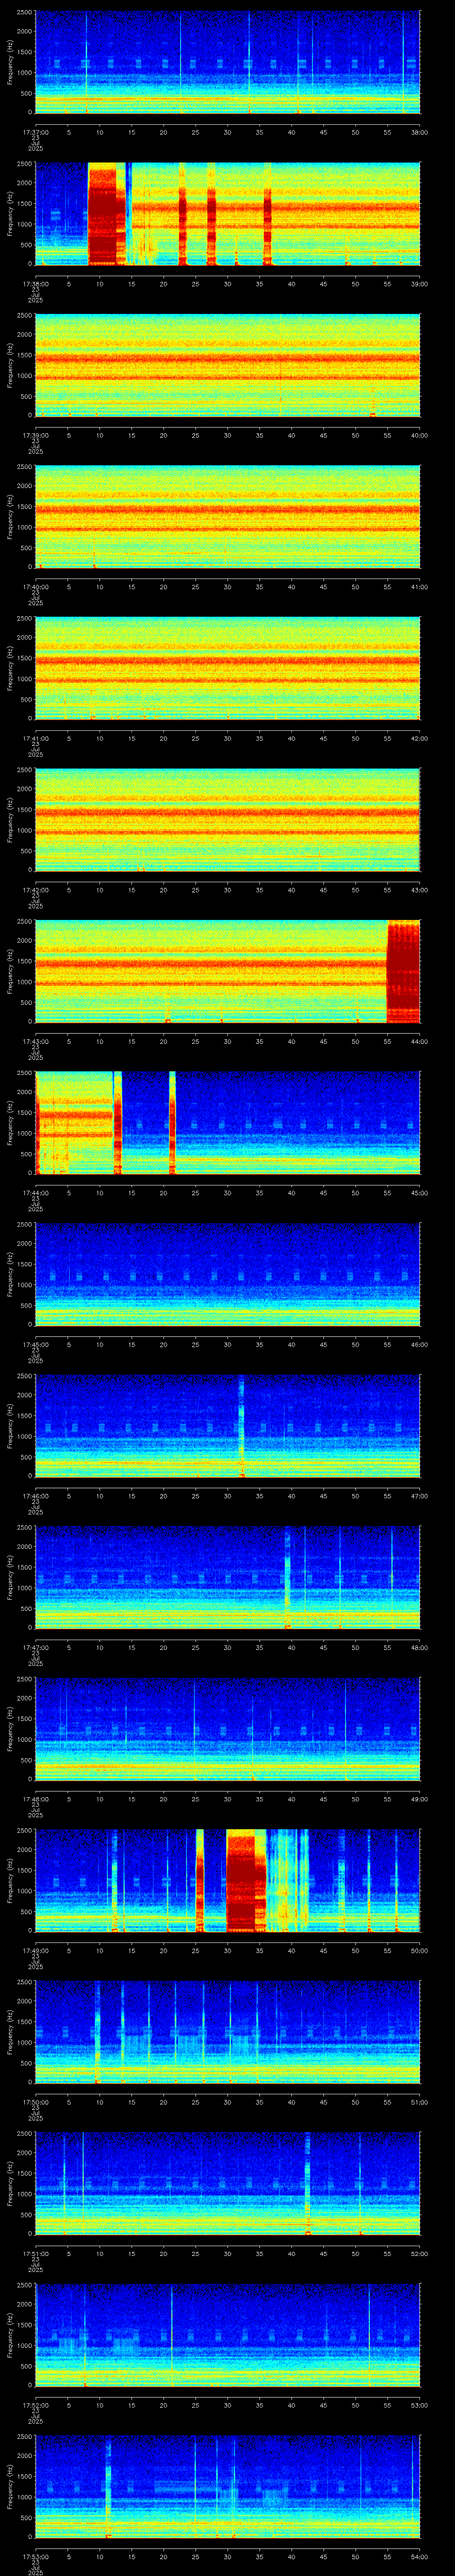The height and width of the screenshot is (2576, 455).
Task: Click the 17:45:00 start time label
Action: 35,1345
